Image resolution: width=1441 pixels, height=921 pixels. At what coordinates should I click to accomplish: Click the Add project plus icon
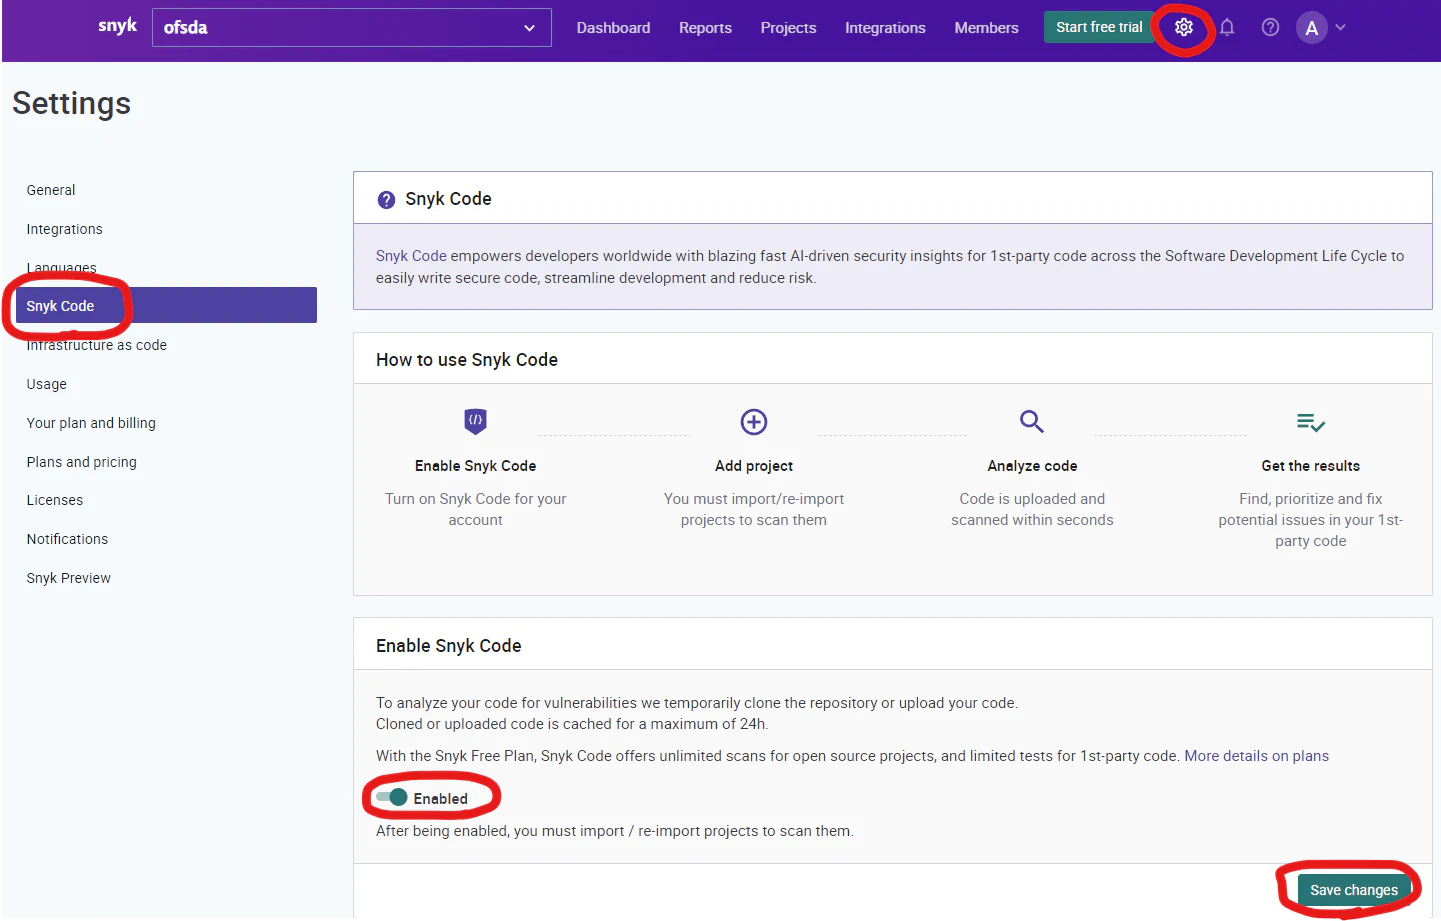(753, 422)
